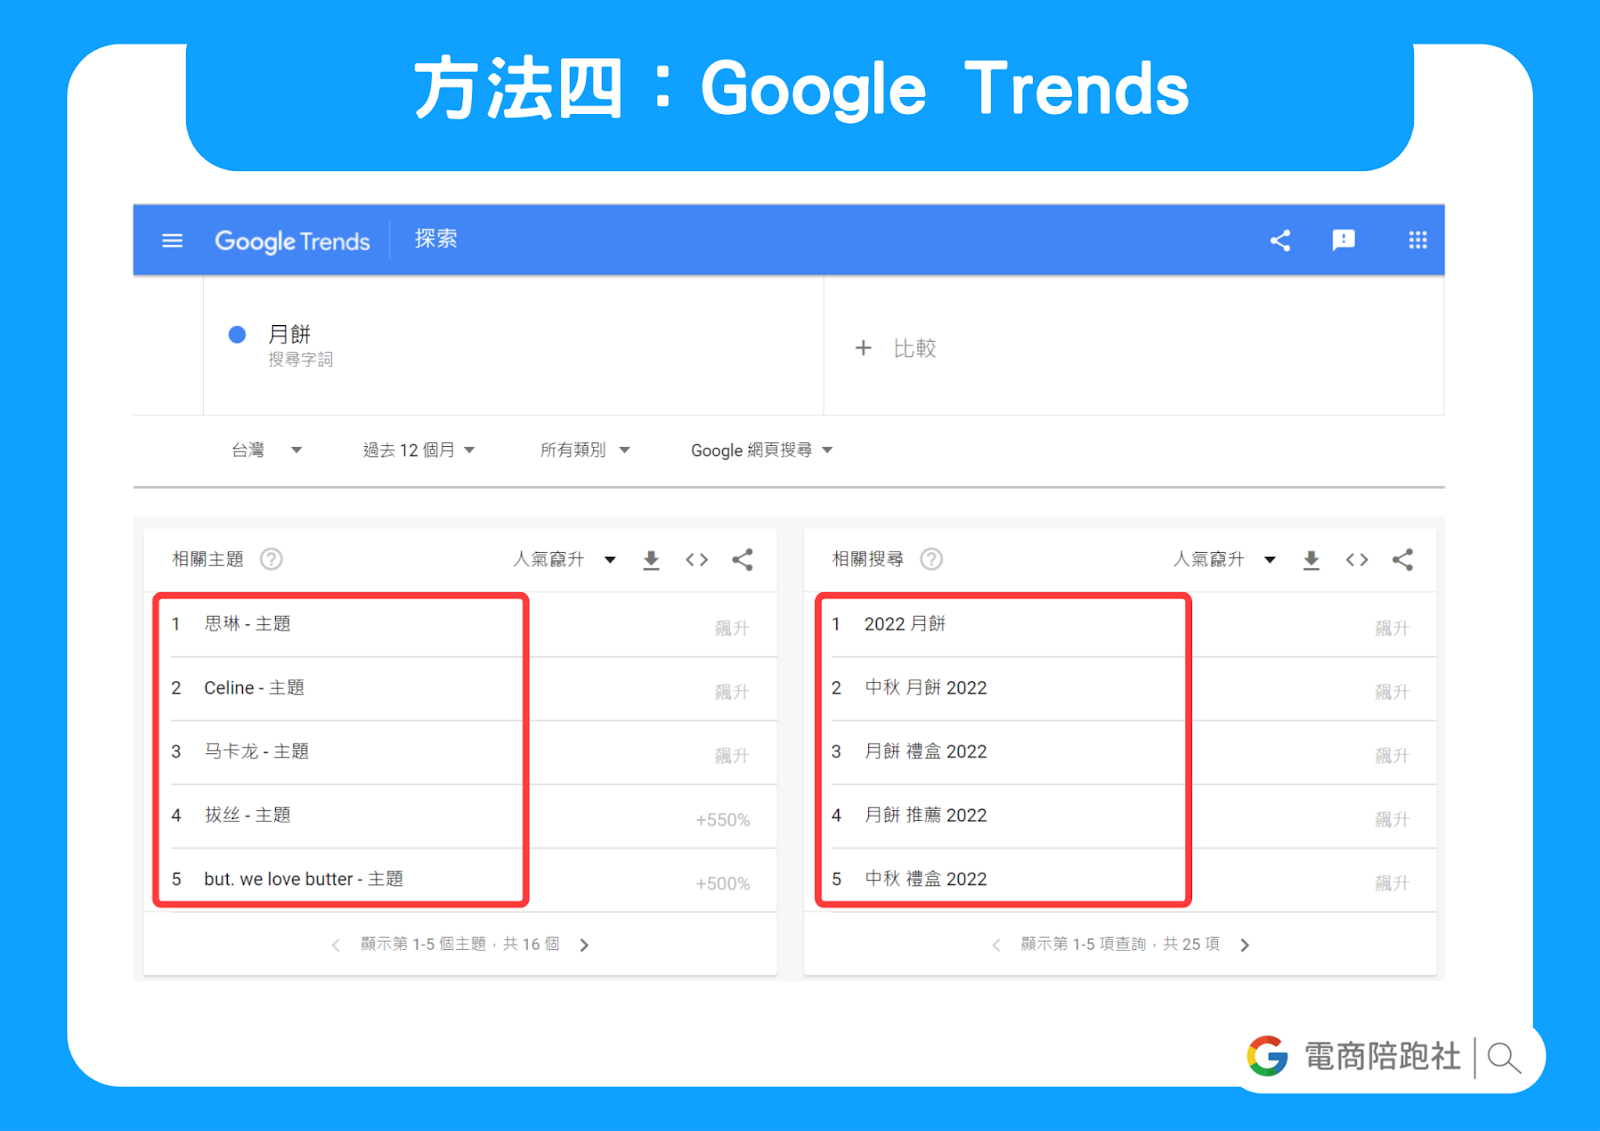Open query 中秋 禮盒 2022
The image size is (1600, 1131).
926,879
